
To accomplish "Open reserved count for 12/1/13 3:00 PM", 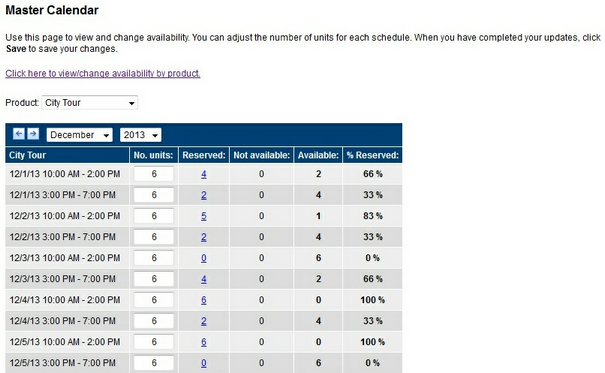I will (x=203, y=195).
